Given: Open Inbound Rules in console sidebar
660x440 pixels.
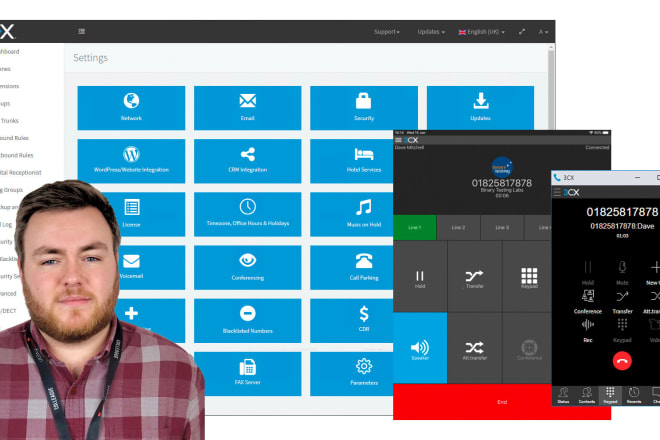Looking at the screenshot, I should 14,138.
